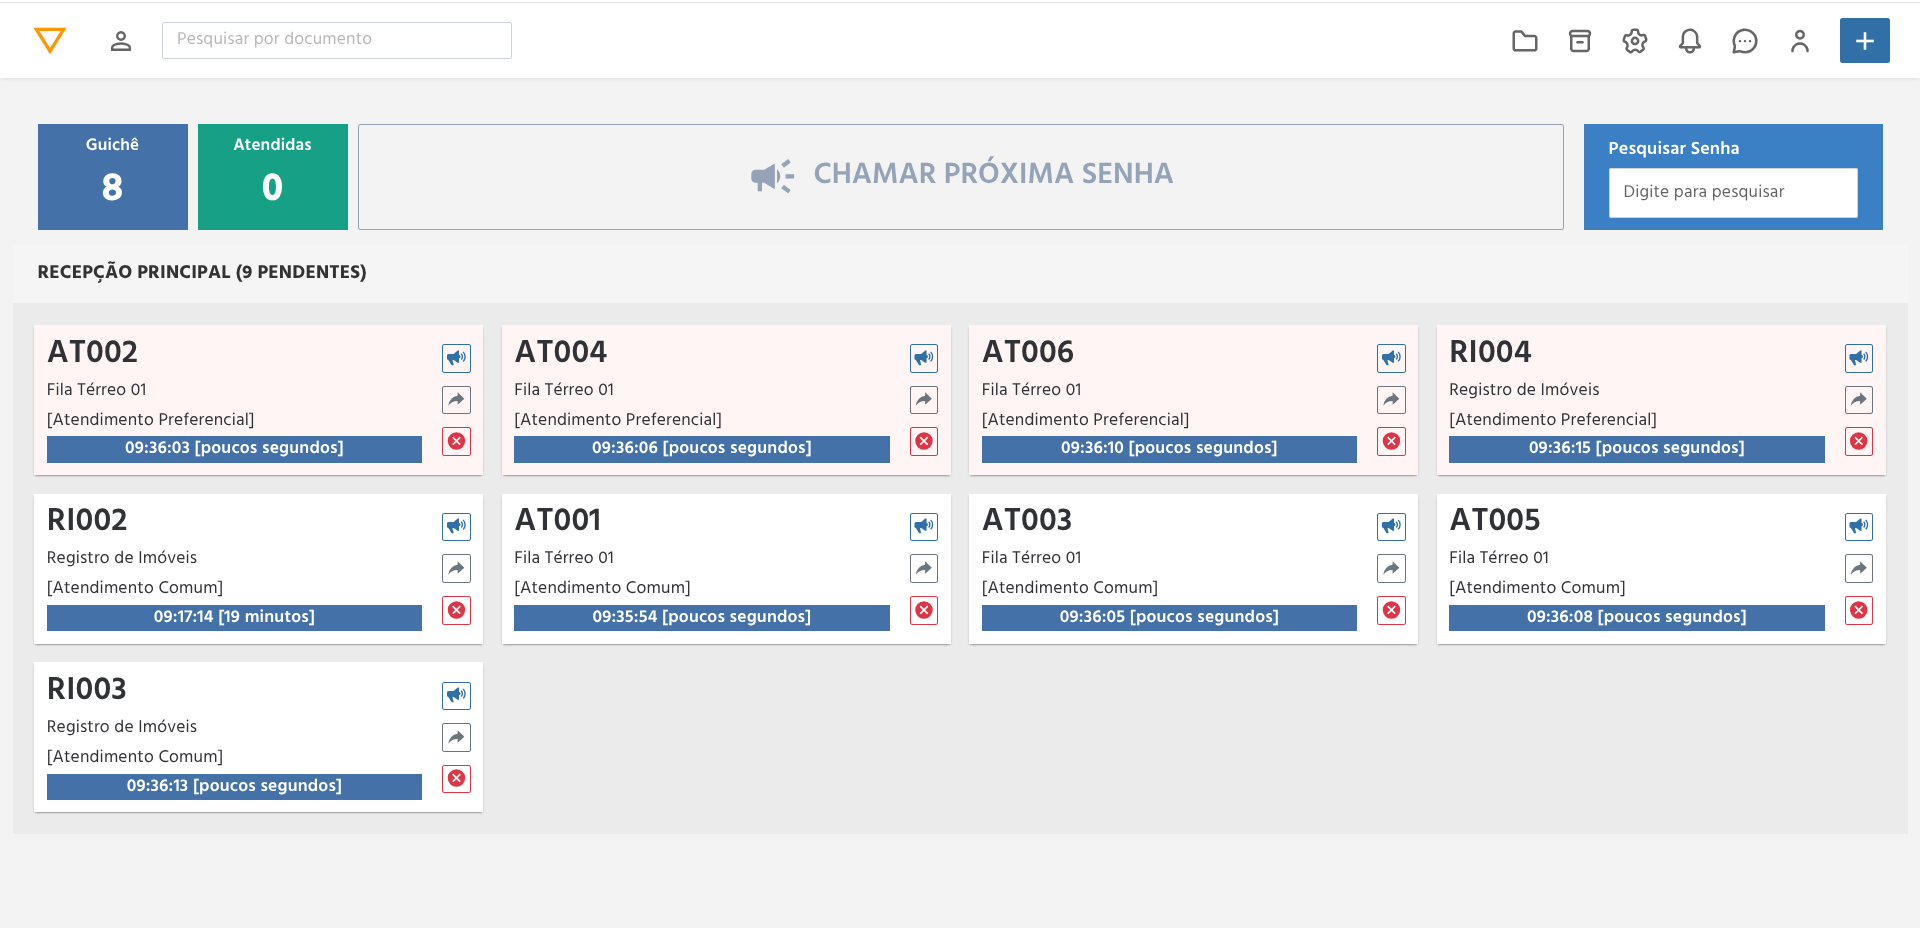Open the notifications bell

tap(1690, 41)
